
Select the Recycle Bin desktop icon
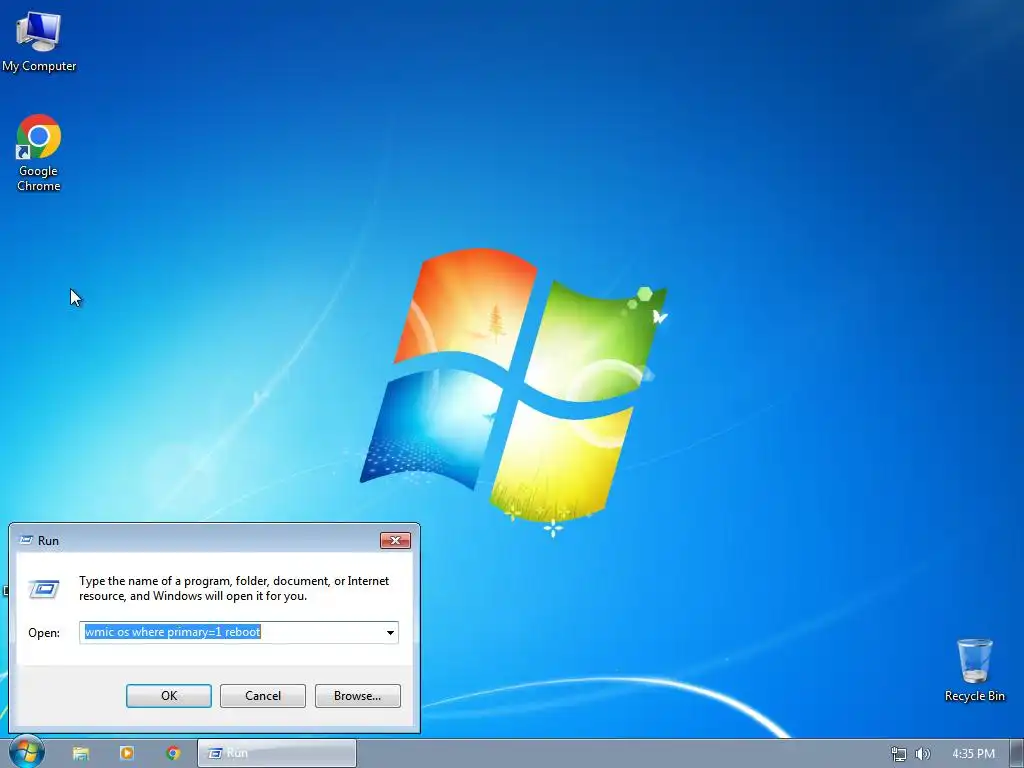(x=974, y=670)
